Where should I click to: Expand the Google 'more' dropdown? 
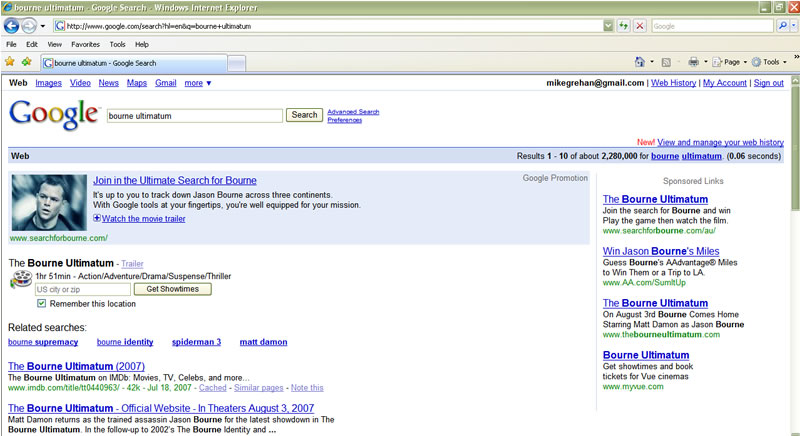point(197,83)
